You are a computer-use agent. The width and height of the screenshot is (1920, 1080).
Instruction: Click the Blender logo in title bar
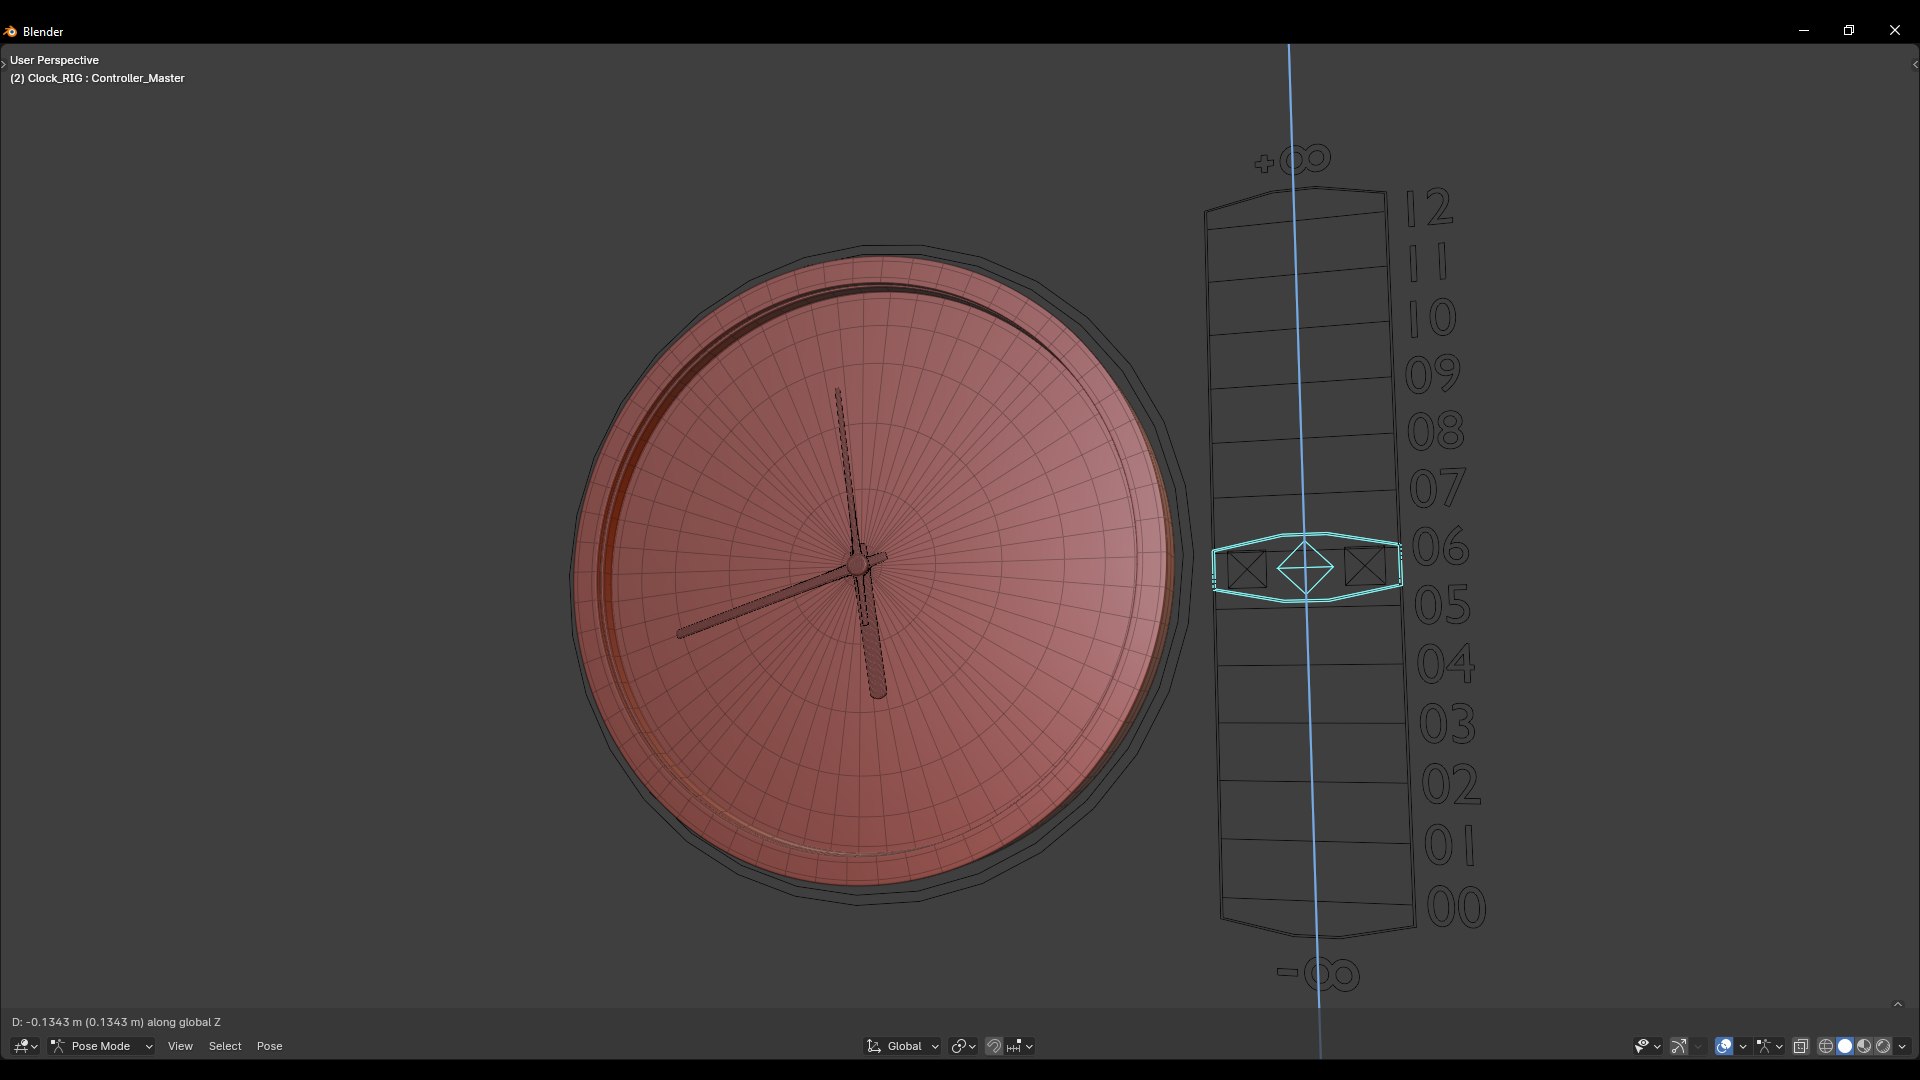tap(10, 31)
